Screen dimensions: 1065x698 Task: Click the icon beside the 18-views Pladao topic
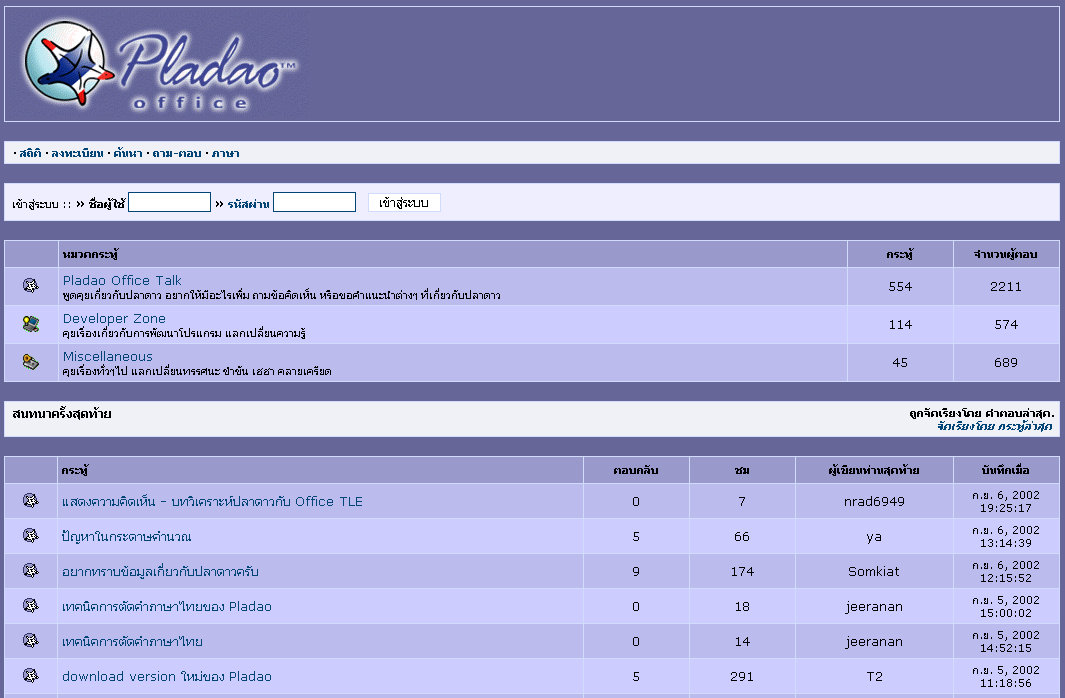click(31, 606)
